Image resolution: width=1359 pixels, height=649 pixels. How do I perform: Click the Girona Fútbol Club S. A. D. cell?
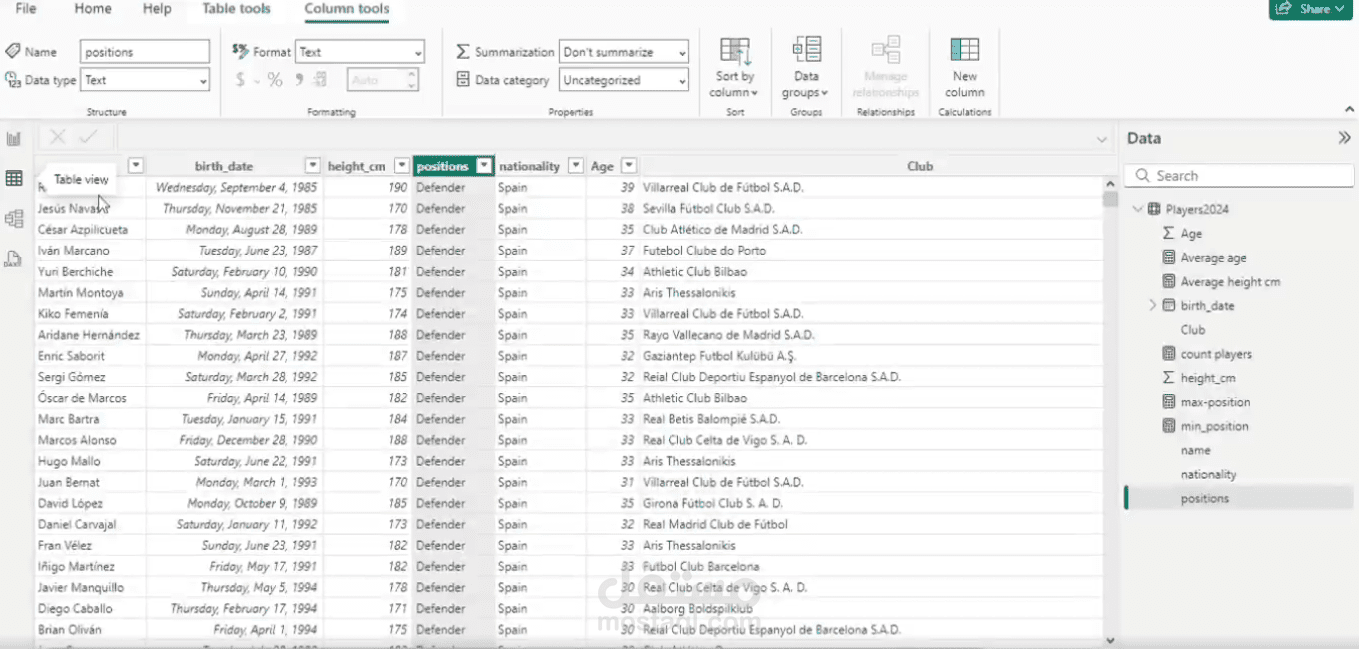[x=713, y=503]
